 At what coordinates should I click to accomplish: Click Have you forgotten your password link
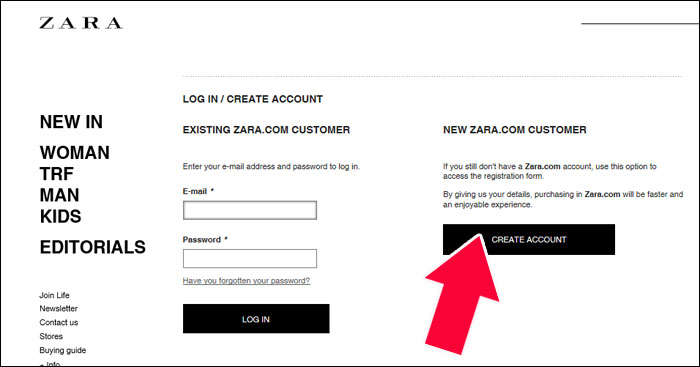point(246,281)
